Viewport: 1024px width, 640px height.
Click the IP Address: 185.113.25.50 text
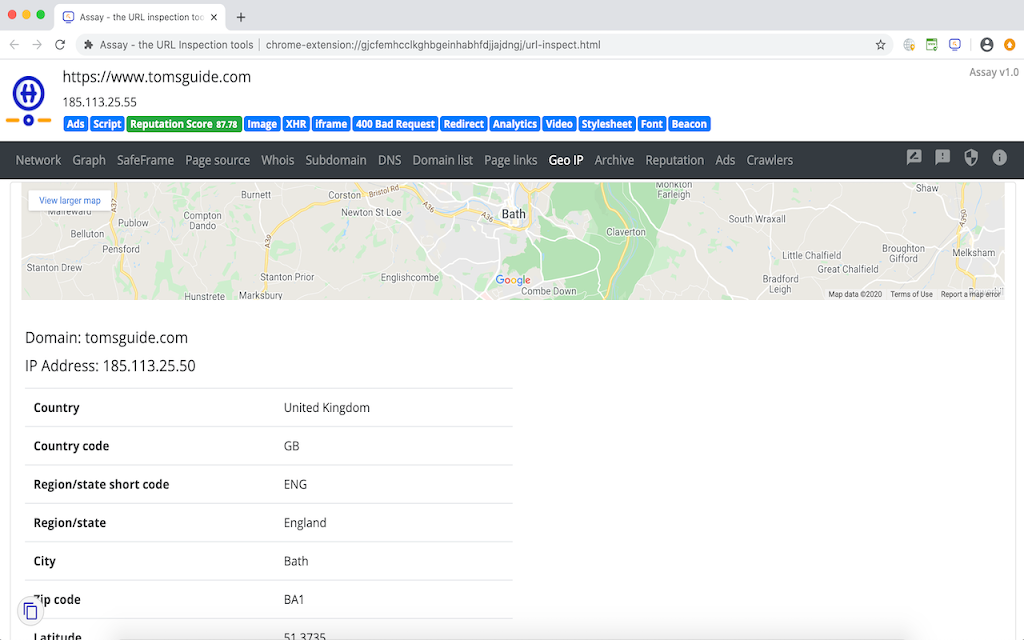(x=110, y=366)
